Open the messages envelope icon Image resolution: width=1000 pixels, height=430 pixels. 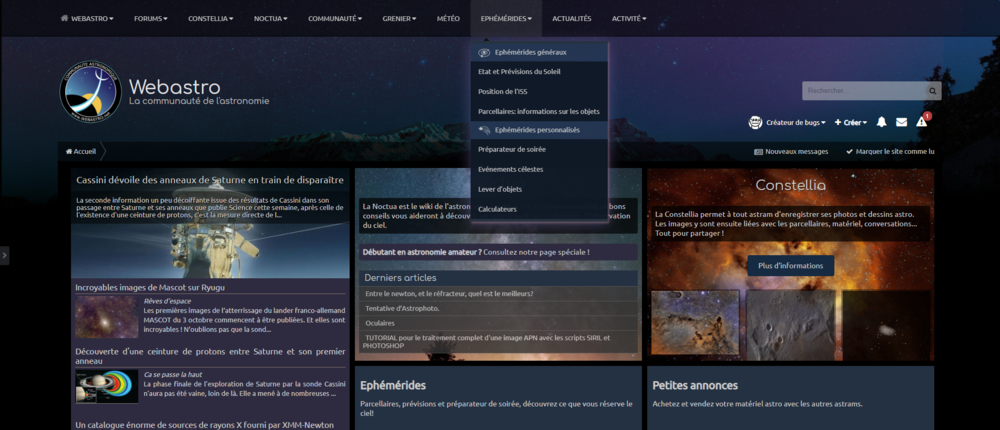tap(901, 122)
